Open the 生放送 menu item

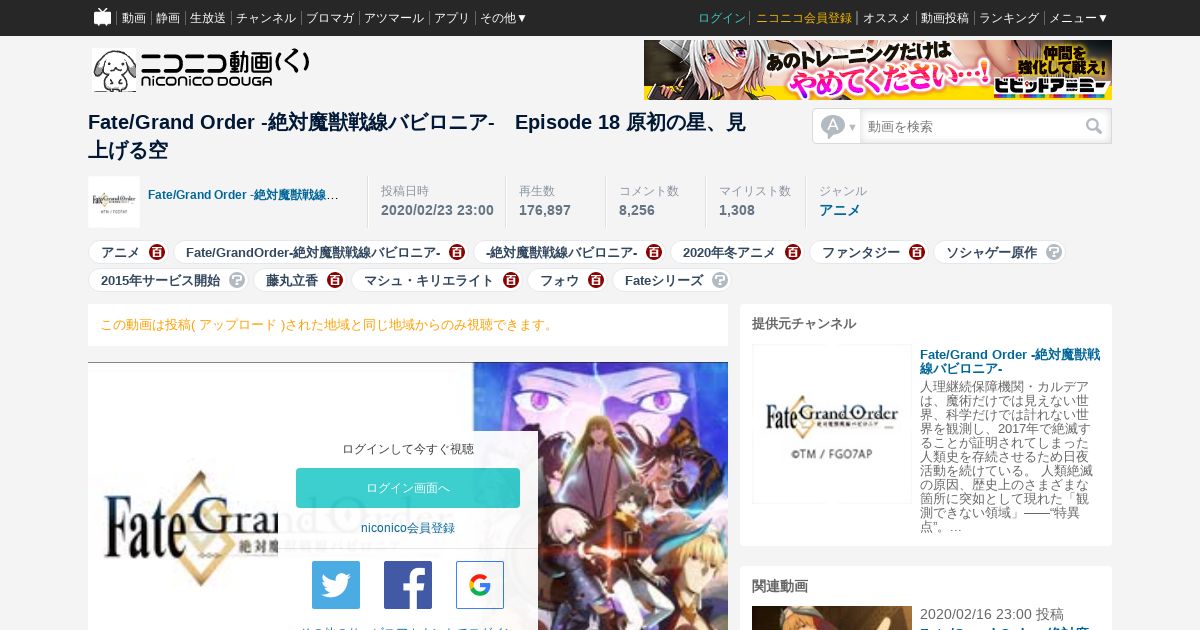click(208, 18)
